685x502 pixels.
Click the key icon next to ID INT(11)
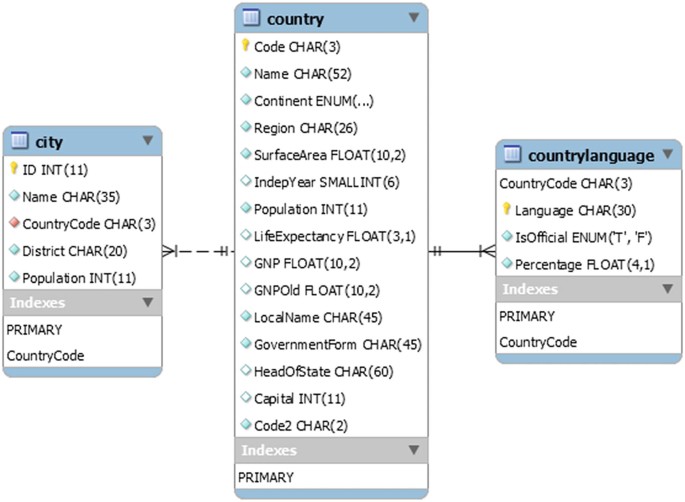[x=15, y=170]
